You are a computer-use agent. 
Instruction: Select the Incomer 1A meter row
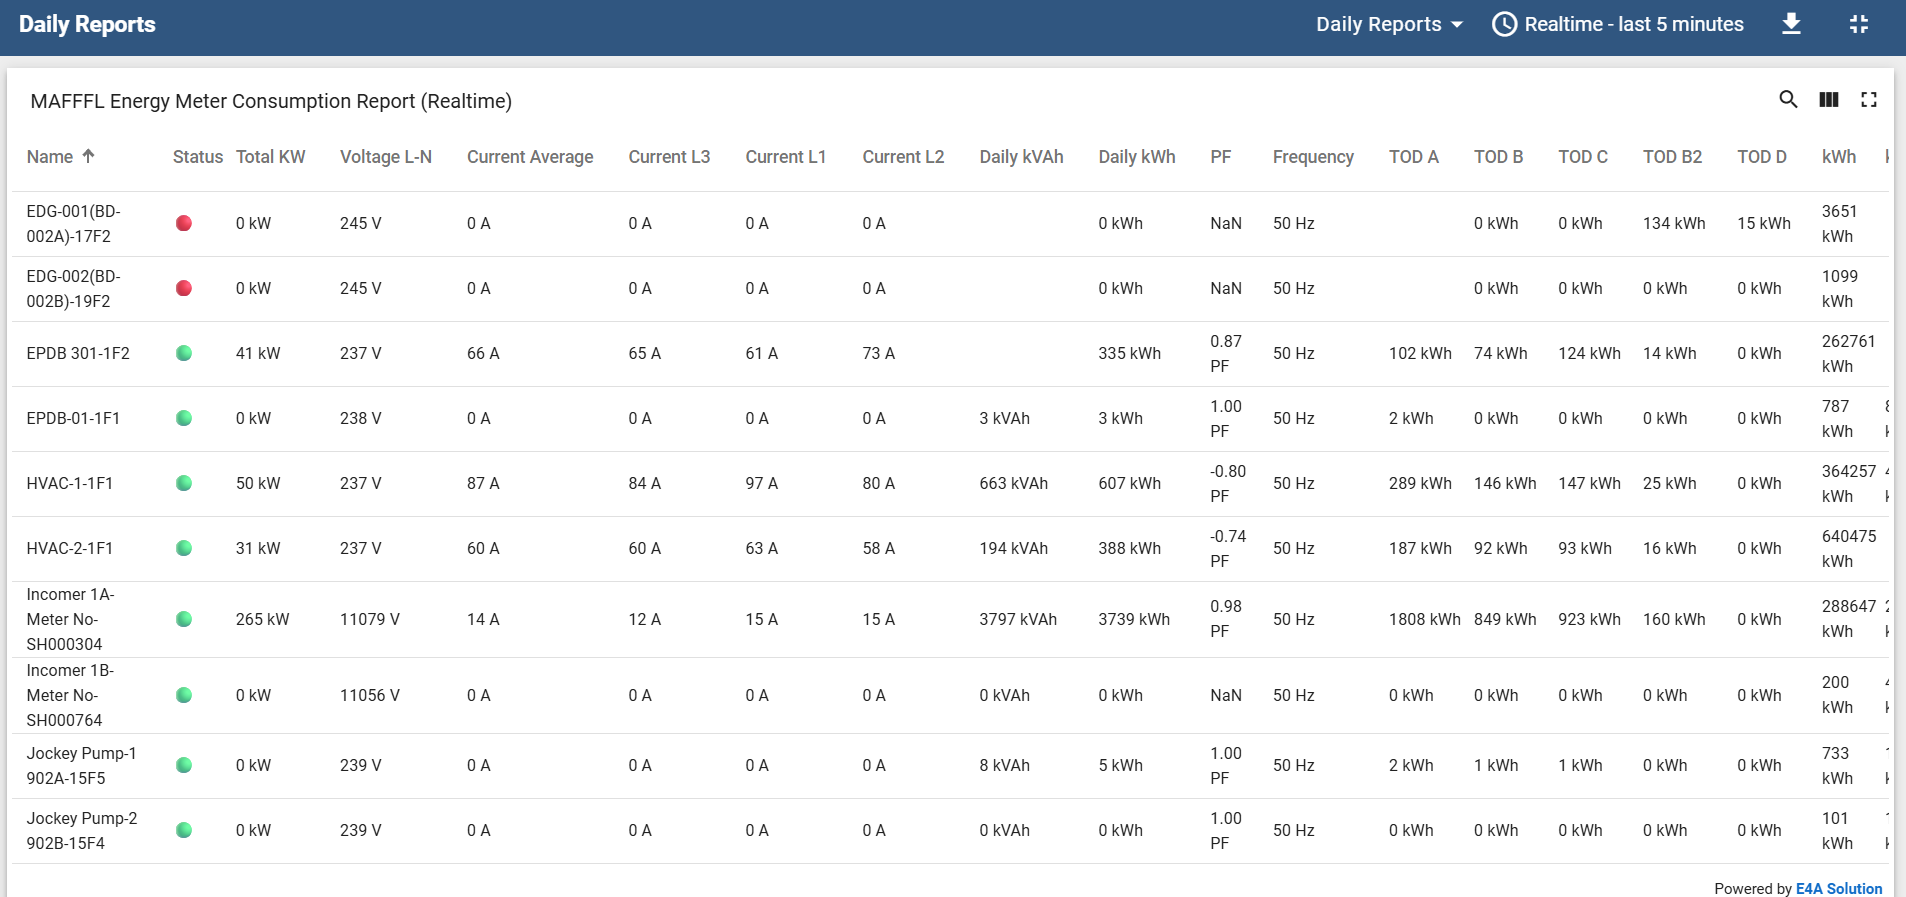[x=70, y=619]
